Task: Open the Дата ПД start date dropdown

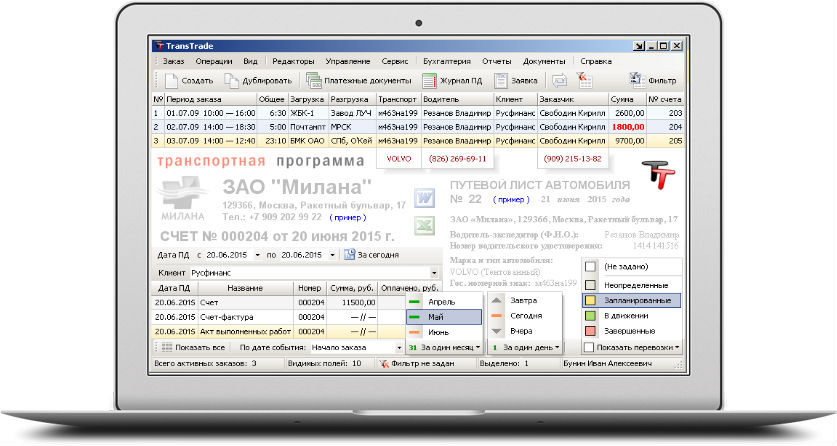Action: click(x=257, y=255)
